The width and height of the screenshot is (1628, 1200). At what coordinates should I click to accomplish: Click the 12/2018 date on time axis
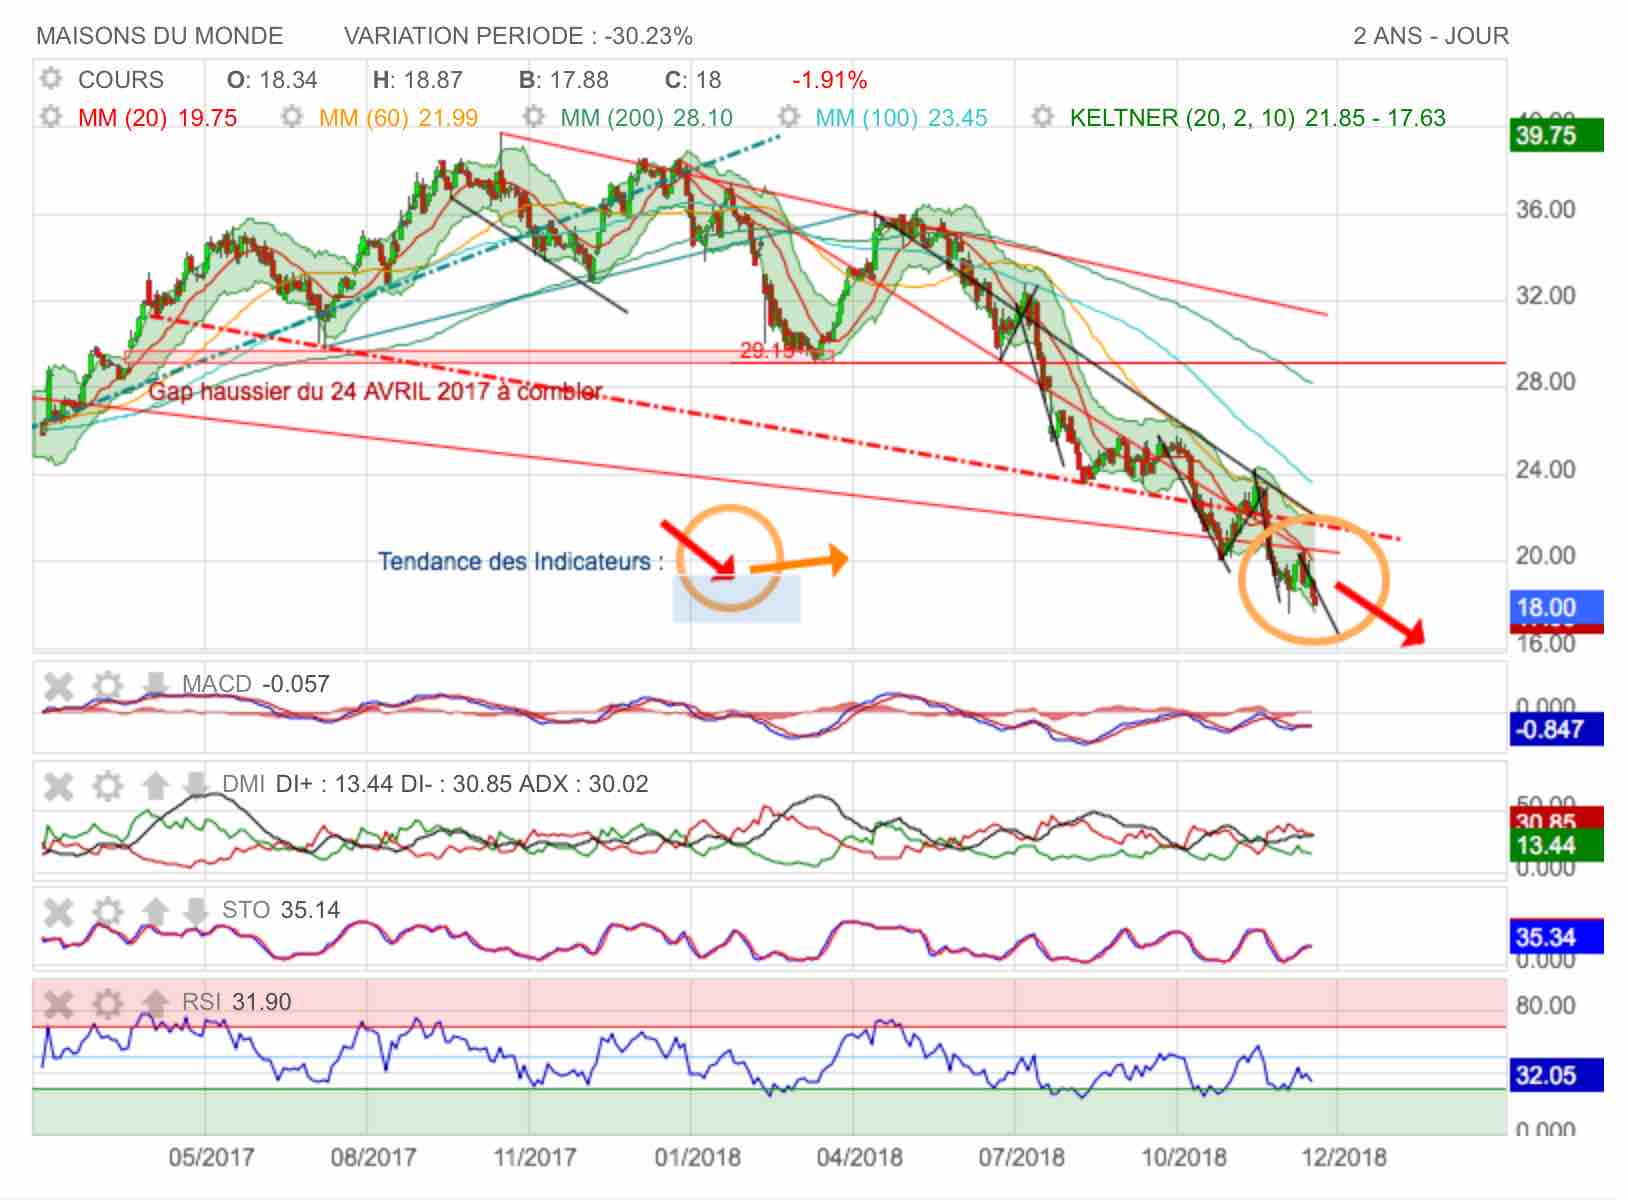pyautogui.click(x=1345, y=1158)
